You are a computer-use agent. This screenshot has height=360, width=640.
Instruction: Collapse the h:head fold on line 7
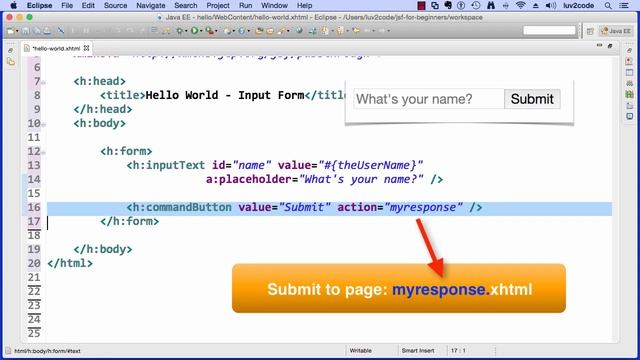coord(43,82)
